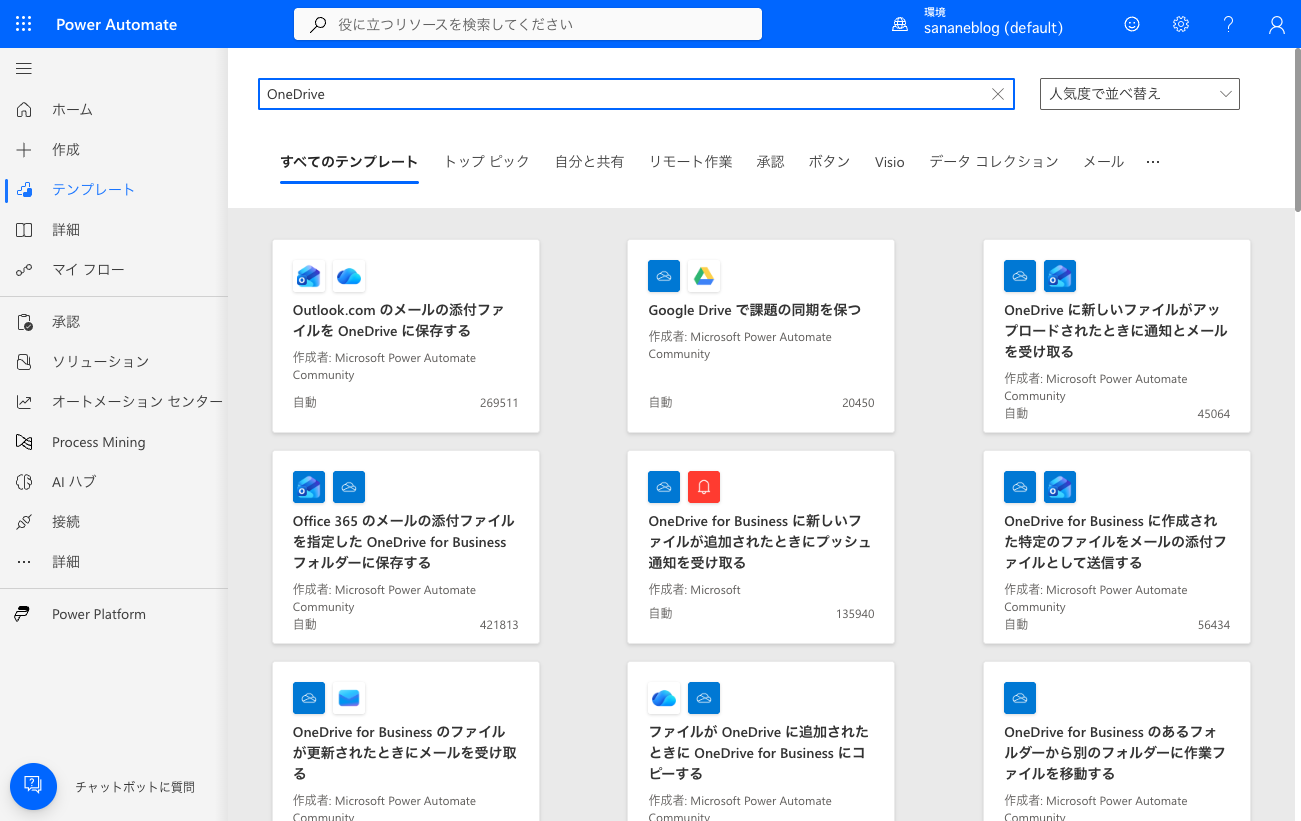
Task: Switch to All templates tab
Action: coord(349,161)
